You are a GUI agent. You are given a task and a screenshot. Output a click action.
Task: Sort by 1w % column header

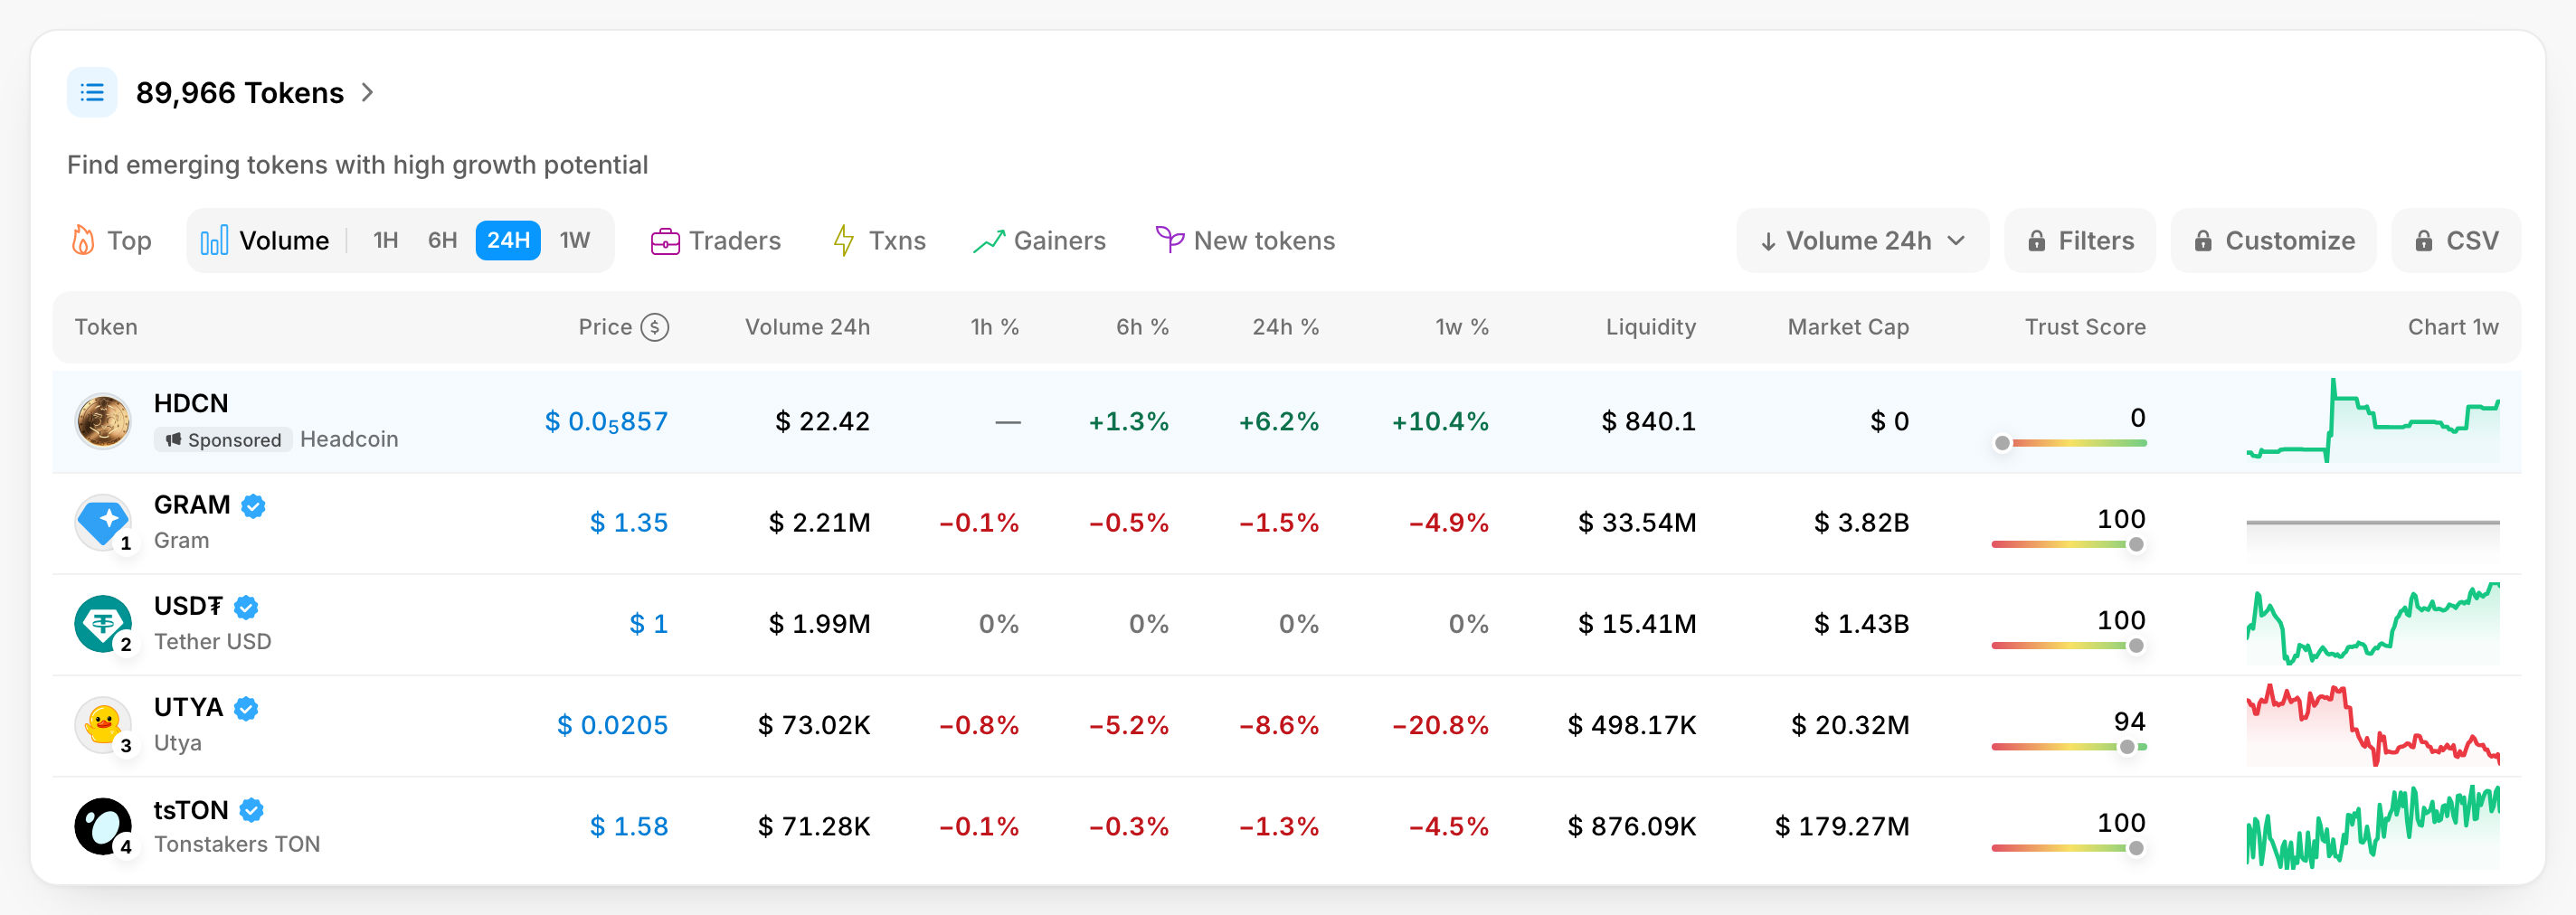point(1463,327)
